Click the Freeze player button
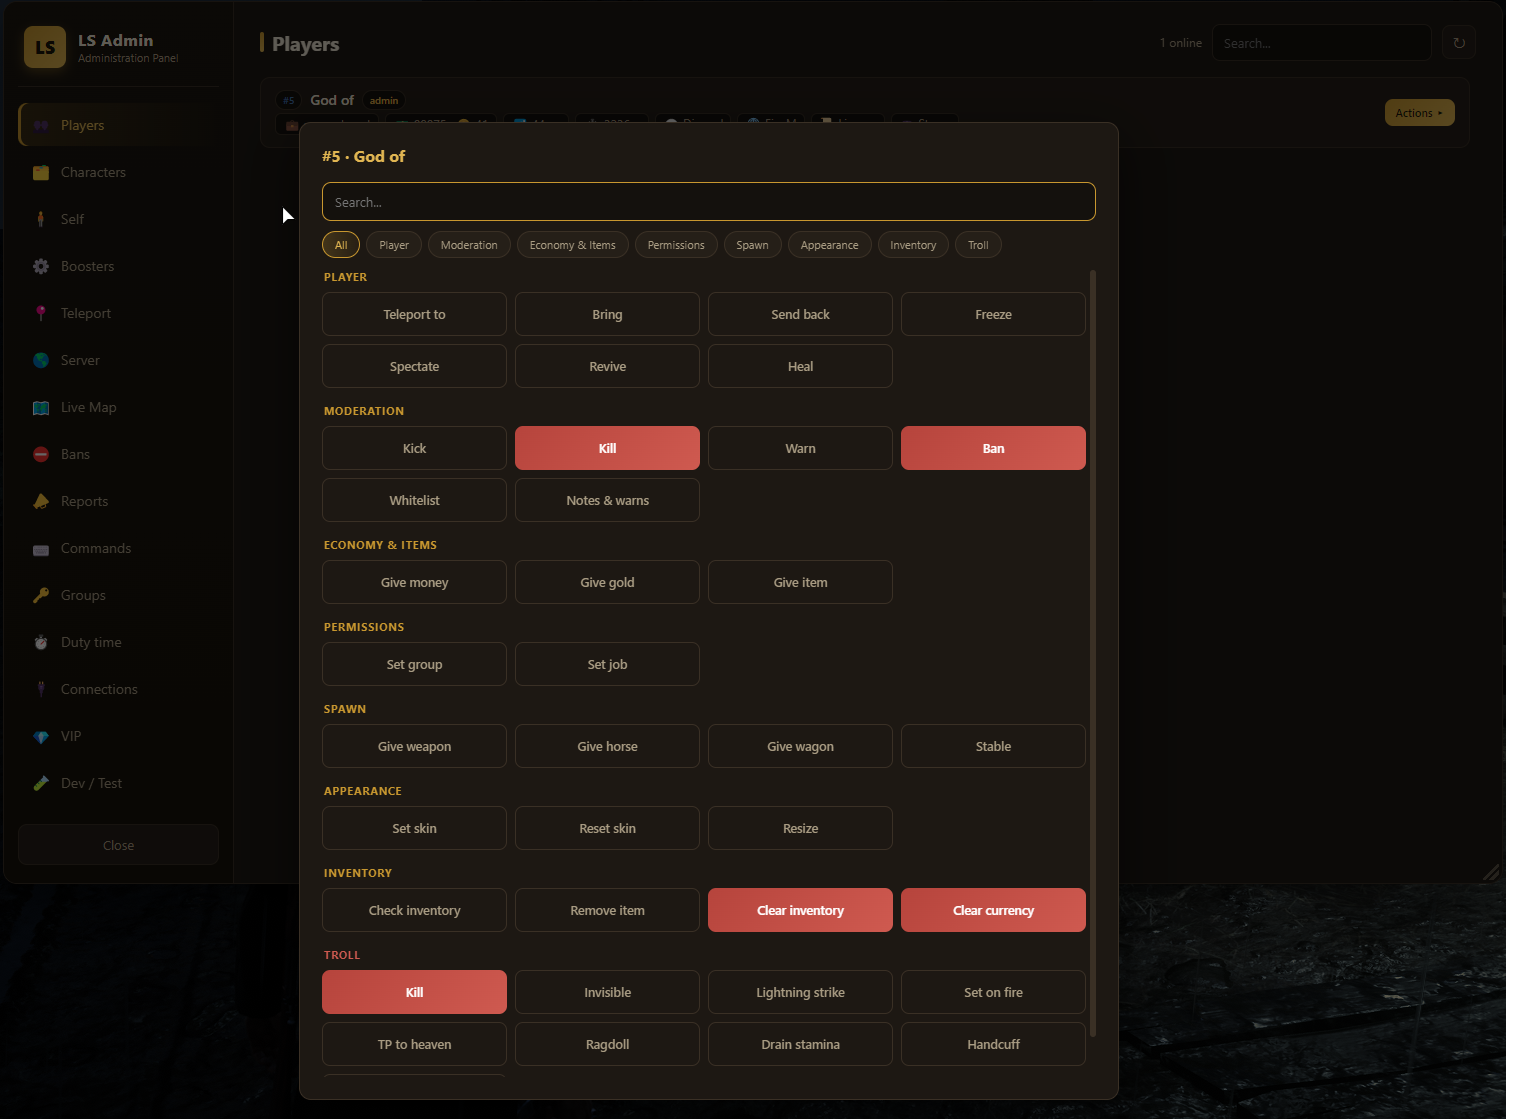 993,314
